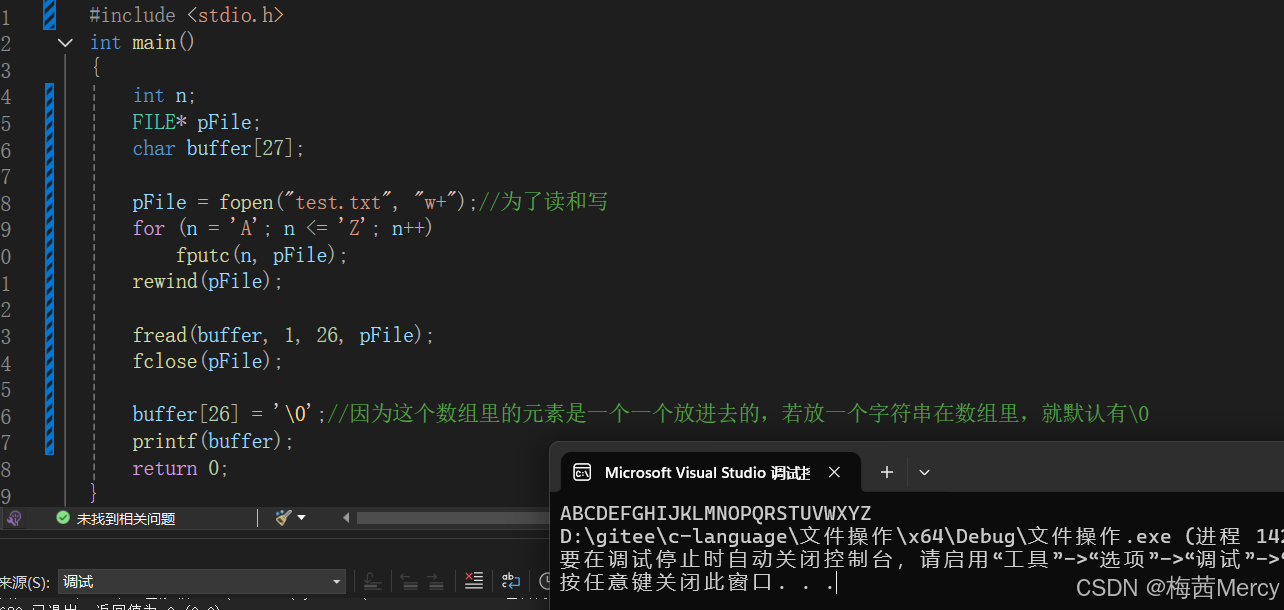Click the fputc(n, pFile); line

262,255
